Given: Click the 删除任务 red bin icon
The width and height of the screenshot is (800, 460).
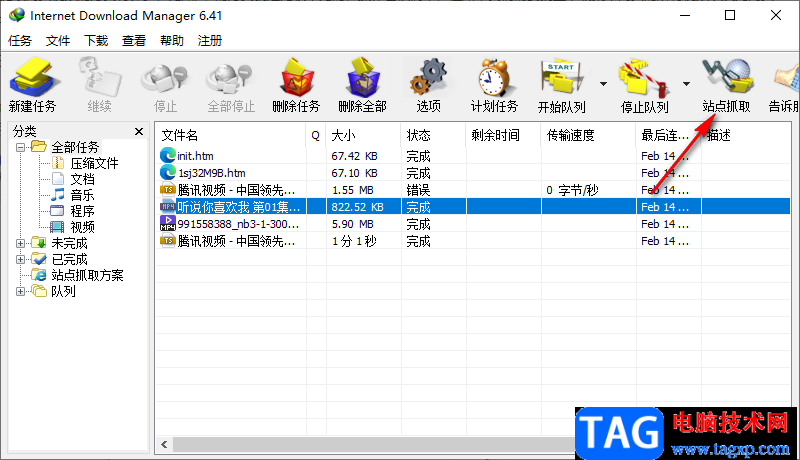Looking at the screenshot, I should [x=296, y=78].
